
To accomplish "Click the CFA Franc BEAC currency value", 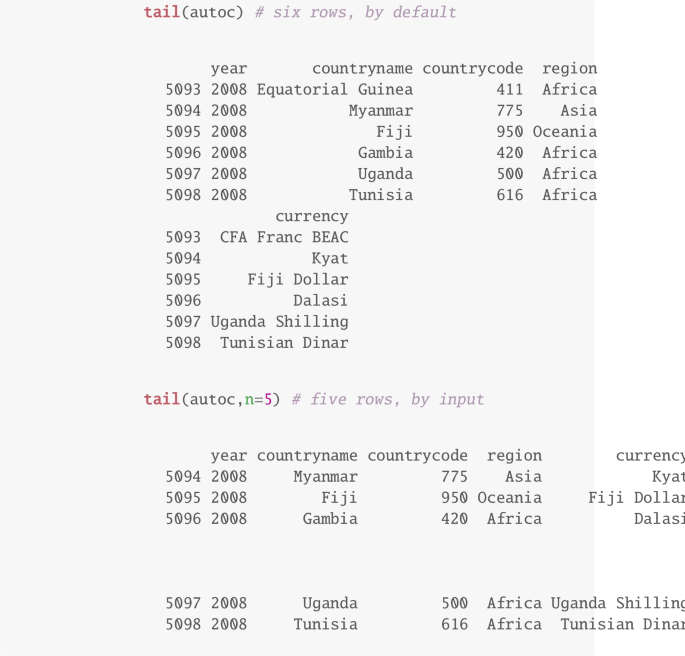I will pos(284,238).
